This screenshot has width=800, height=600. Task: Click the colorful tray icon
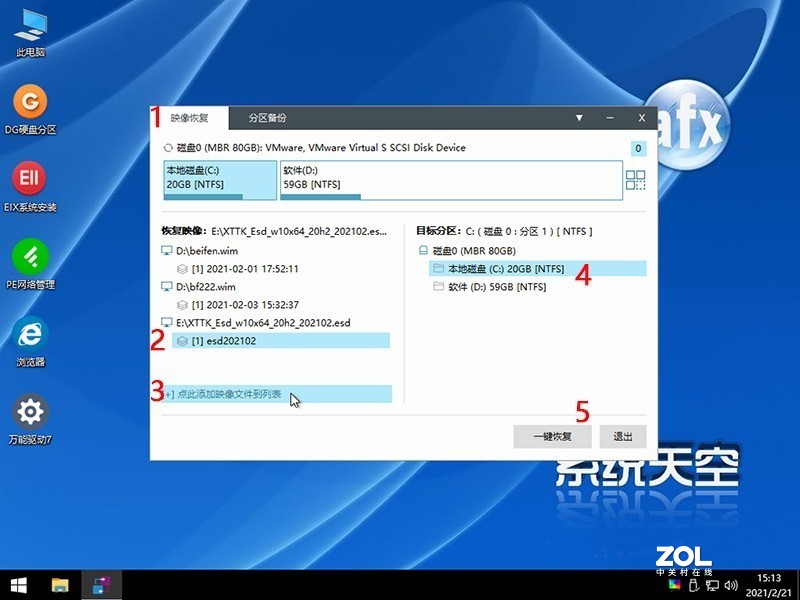pos(674,585)
